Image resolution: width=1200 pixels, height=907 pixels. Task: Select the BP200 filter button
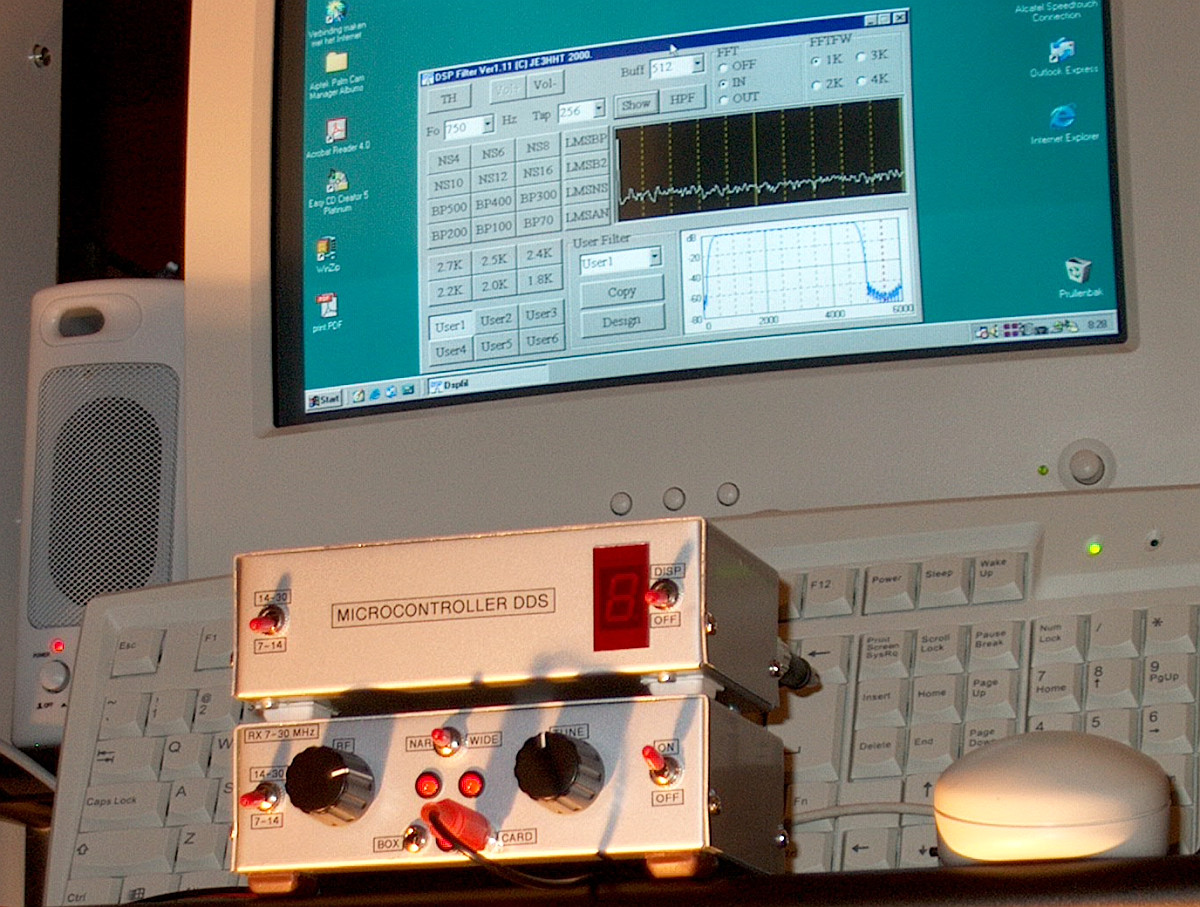[x=450, y=234]
